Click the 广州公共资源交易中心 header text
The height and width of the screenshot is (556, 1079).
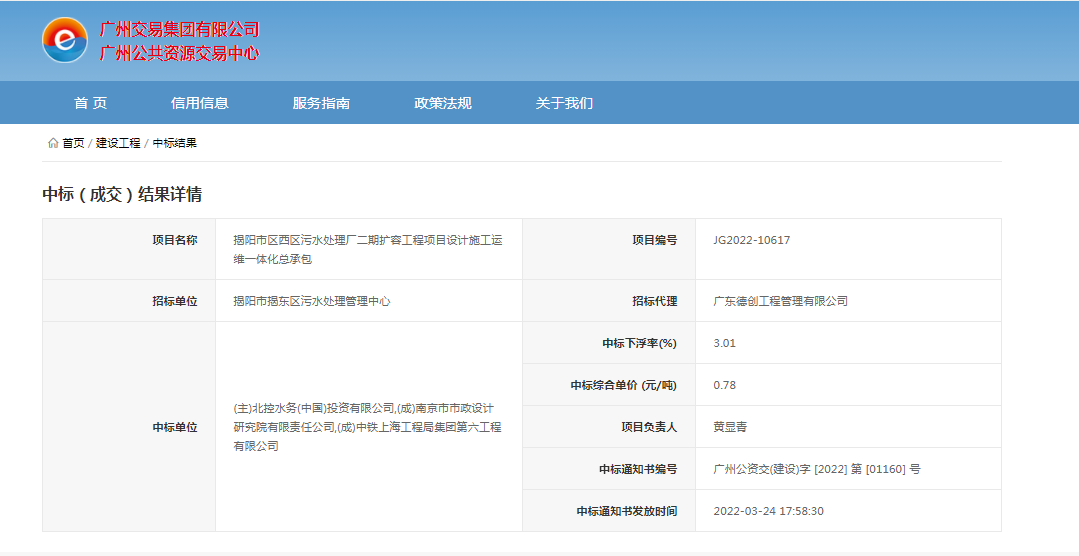(x=179, y=53)
